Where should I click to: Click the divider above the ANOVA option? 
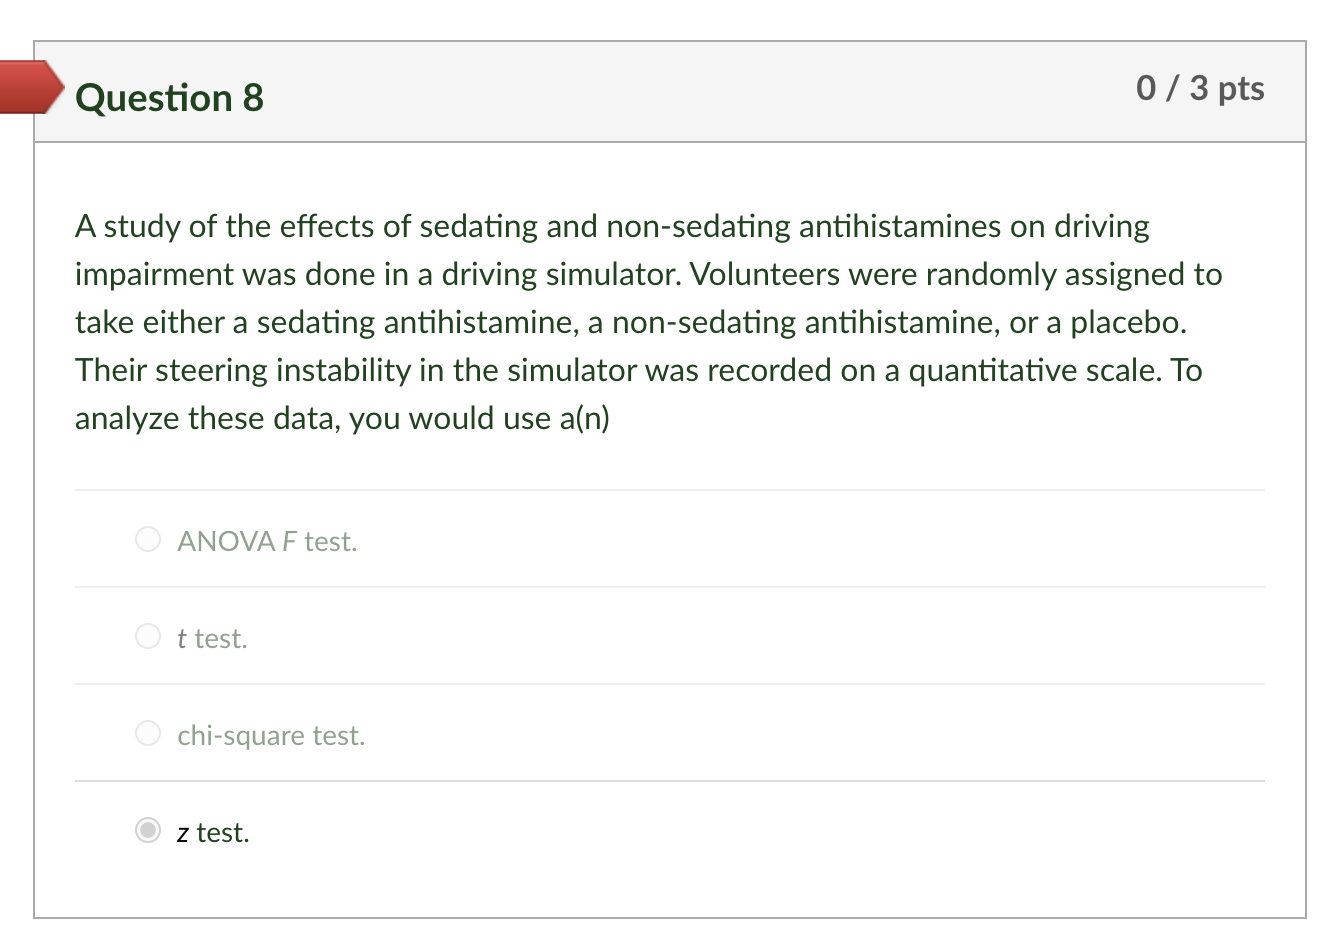pos(668,490)
